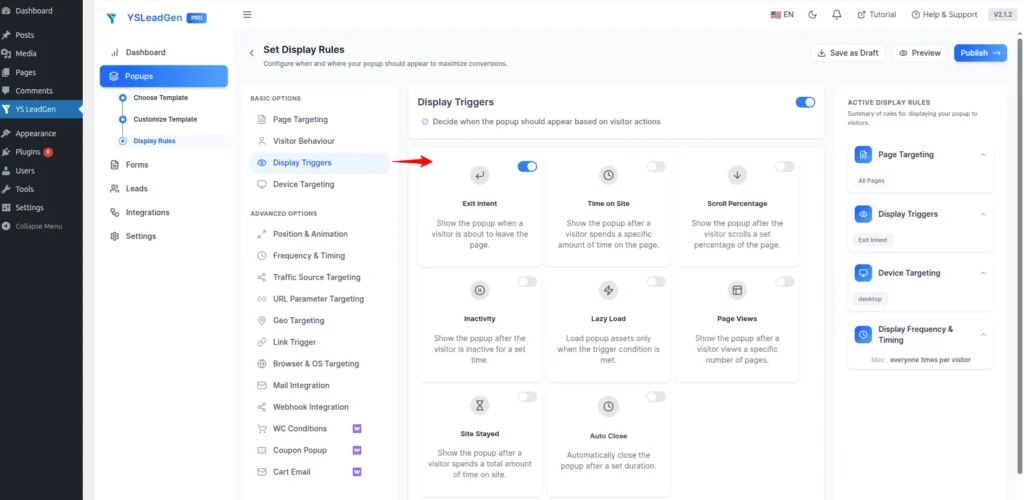
Task: Go to Choose Template step
Action: coord(161,98)
